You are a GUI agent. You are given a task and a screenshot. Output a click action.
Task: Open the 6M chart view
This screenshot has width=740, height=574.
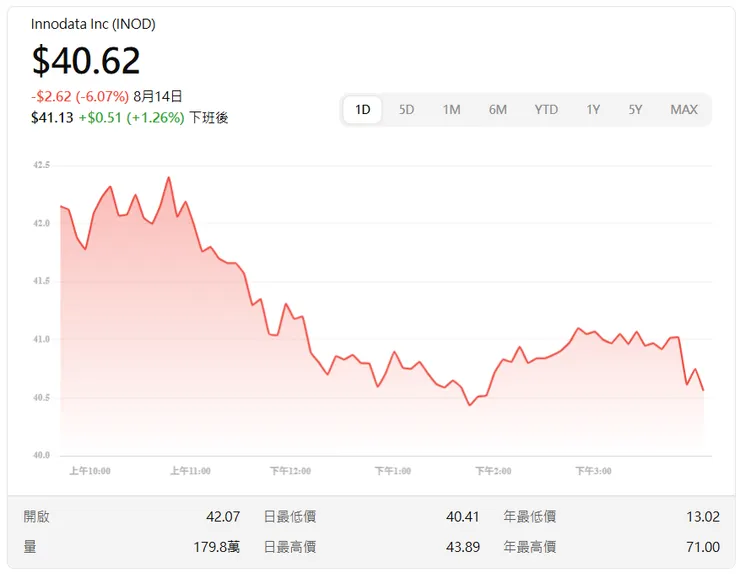tap(498, 110)
